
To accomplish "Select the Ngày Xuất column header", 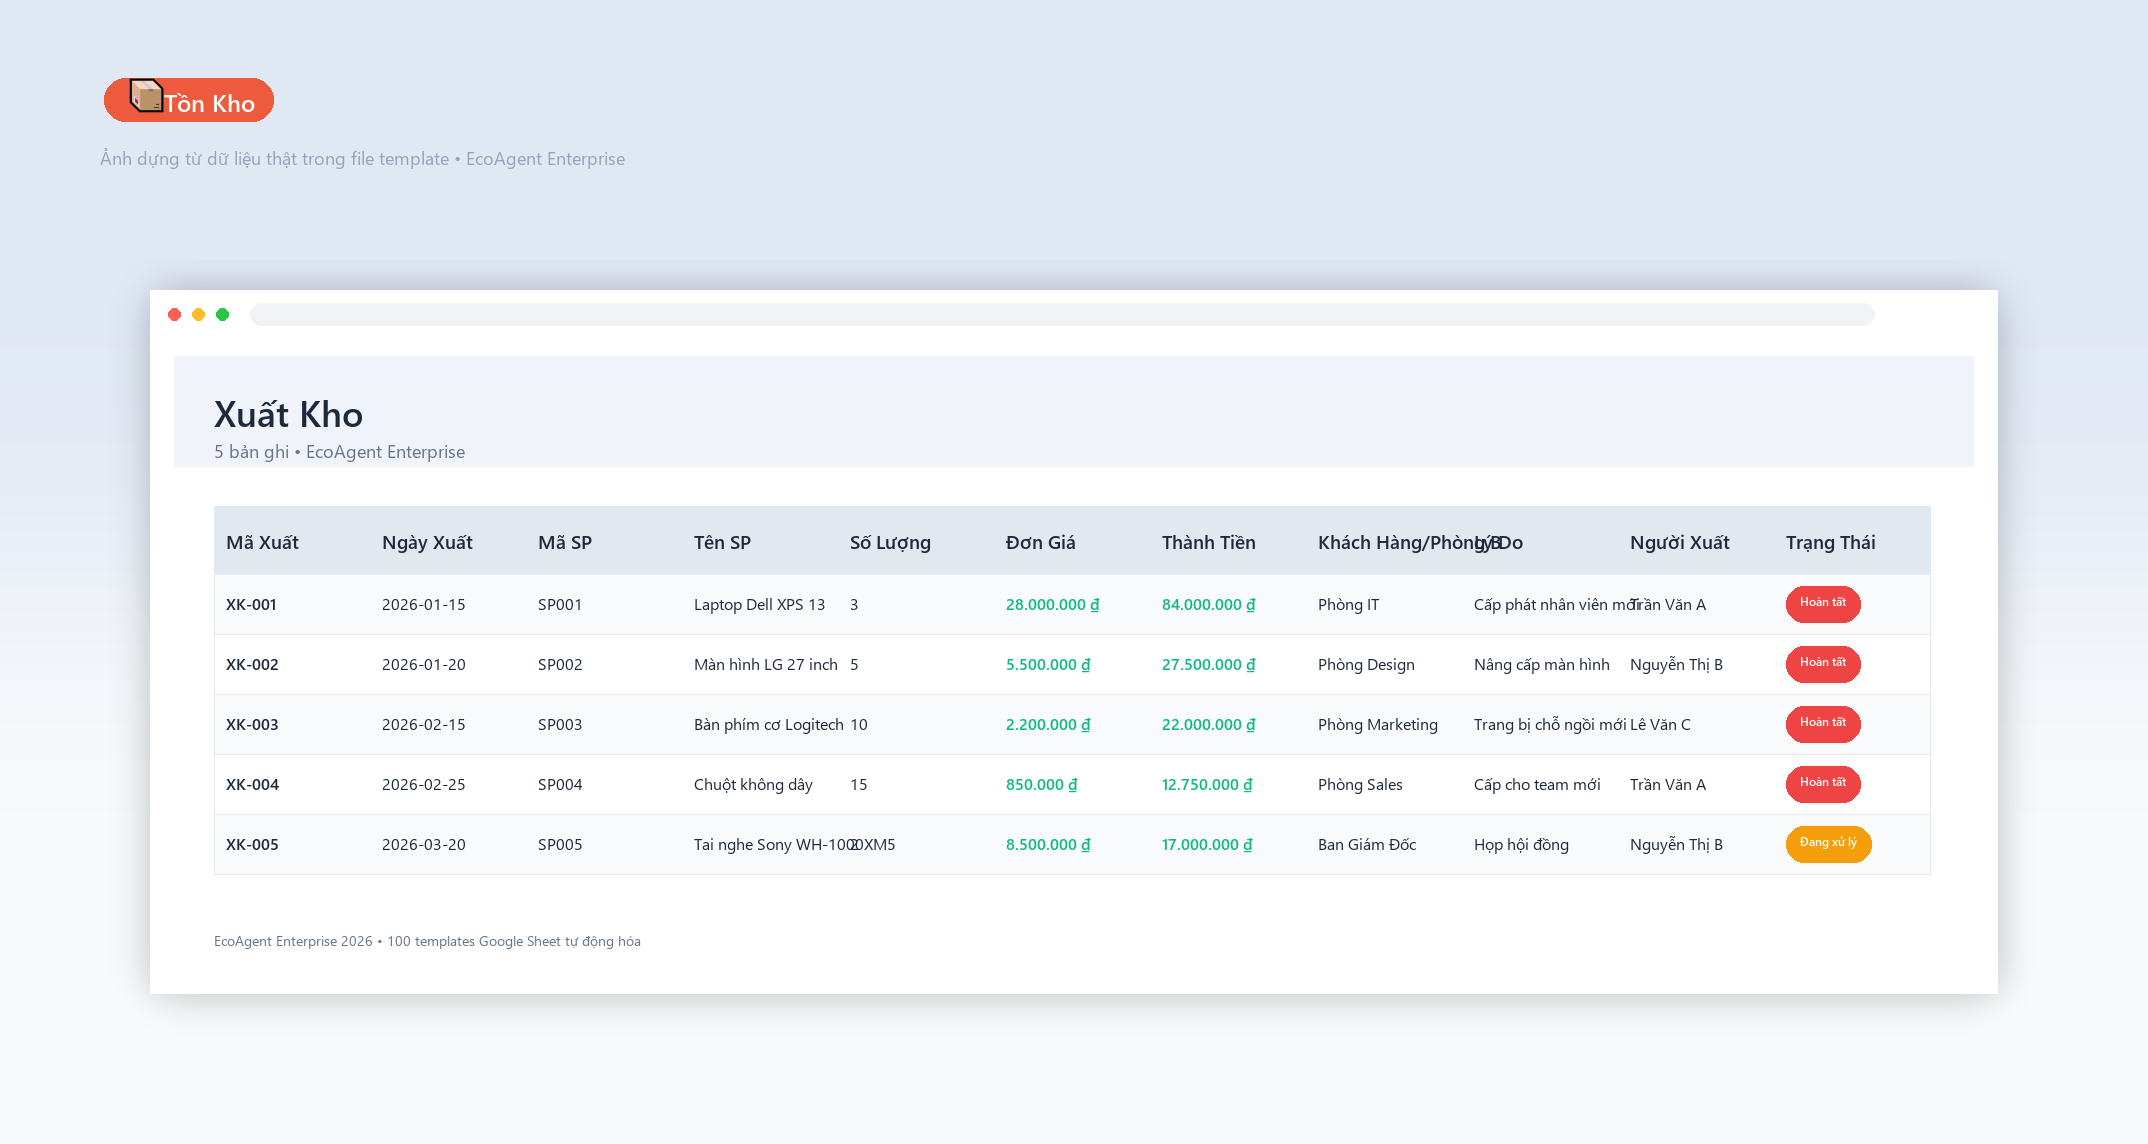I will click(427, 542).
